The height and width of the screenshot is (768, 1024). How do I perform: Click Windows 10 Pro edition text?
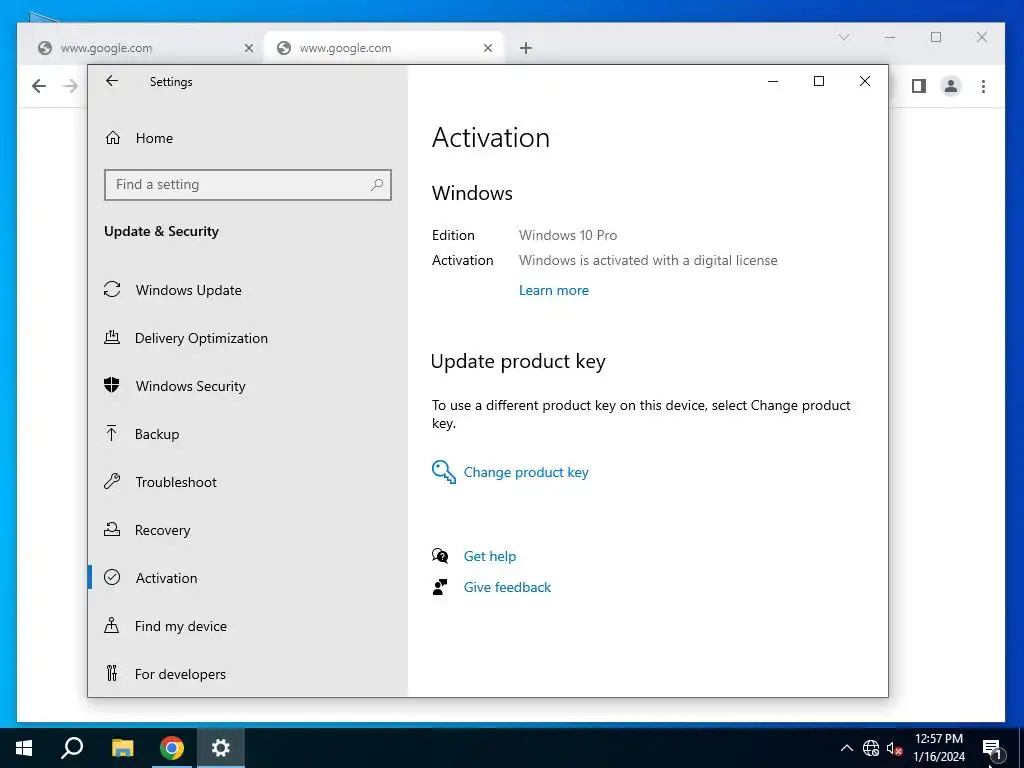click(568, 235)
